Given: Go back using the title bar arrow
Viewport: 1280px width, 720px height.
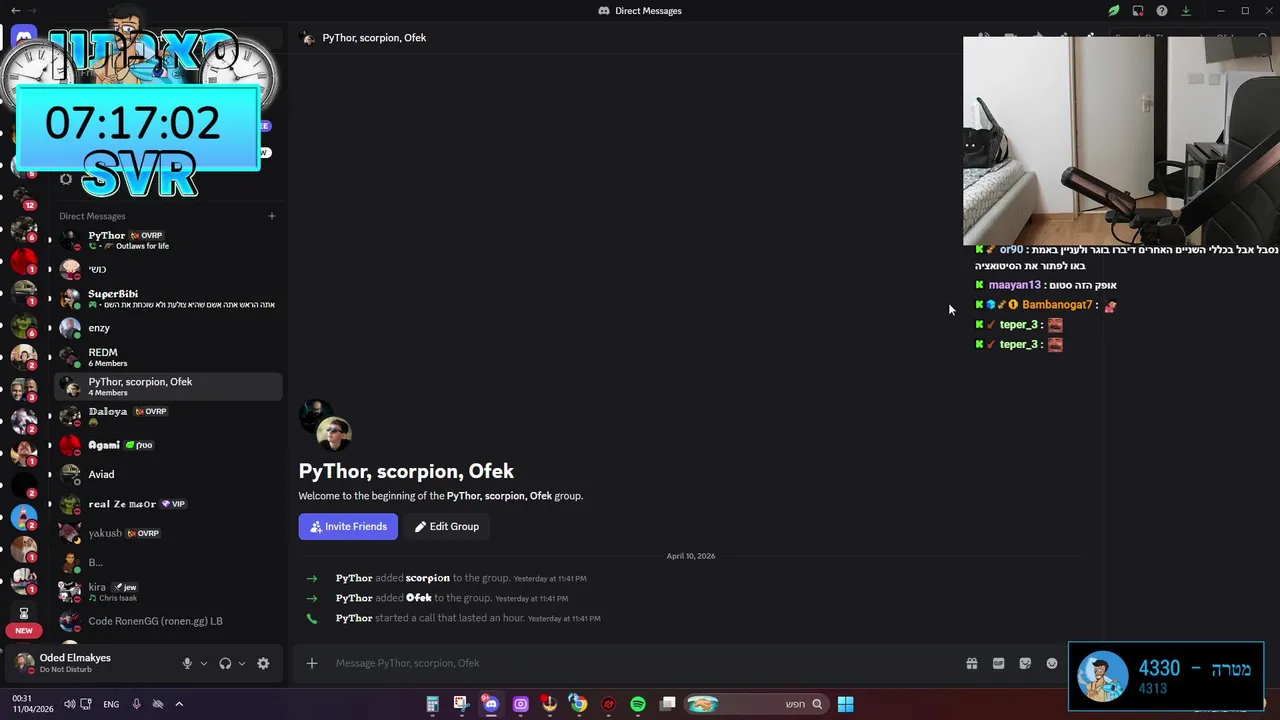Looking at the screenshot, I should (x=15, y=11).
